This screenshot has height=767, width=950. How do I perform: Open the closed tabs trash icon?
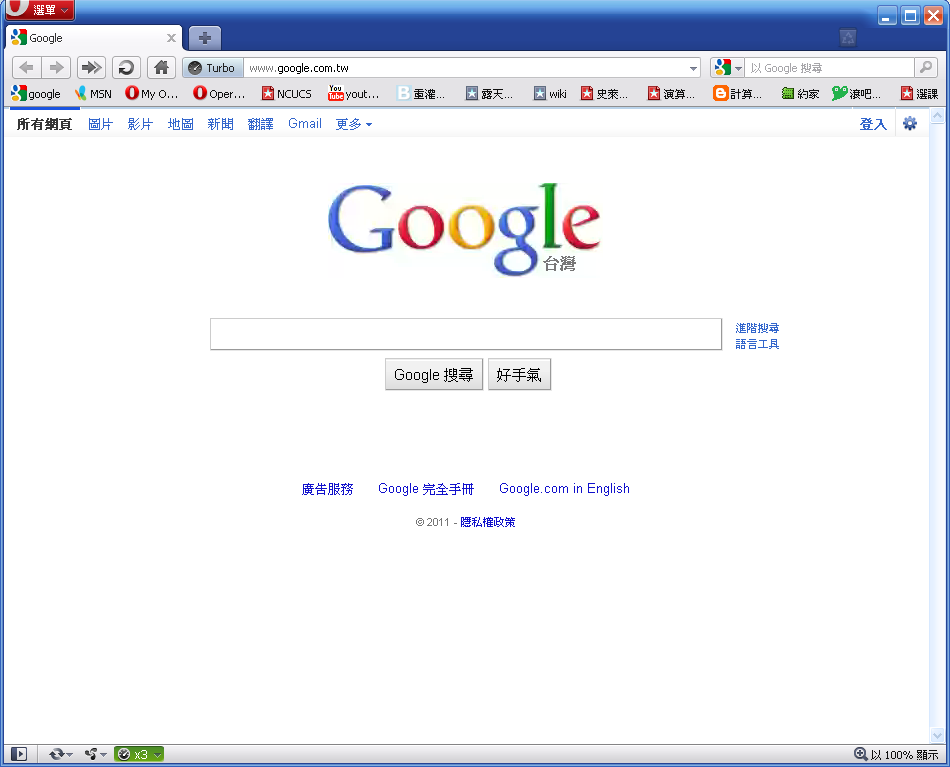click(848, 38)
